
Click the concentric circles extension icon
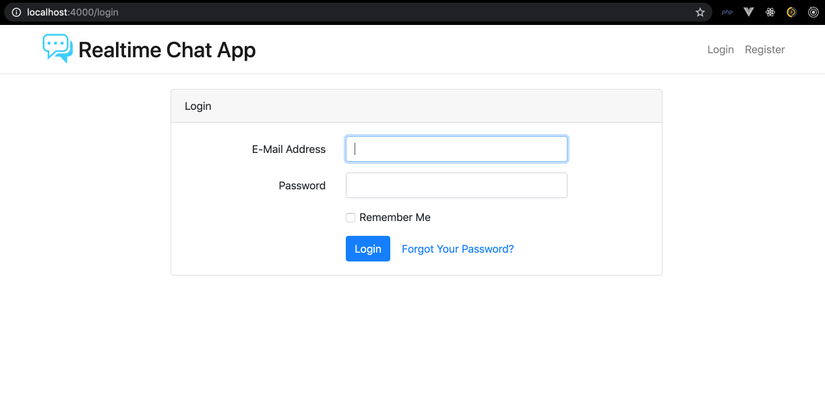pyautogui.click(x=813, y=12)
